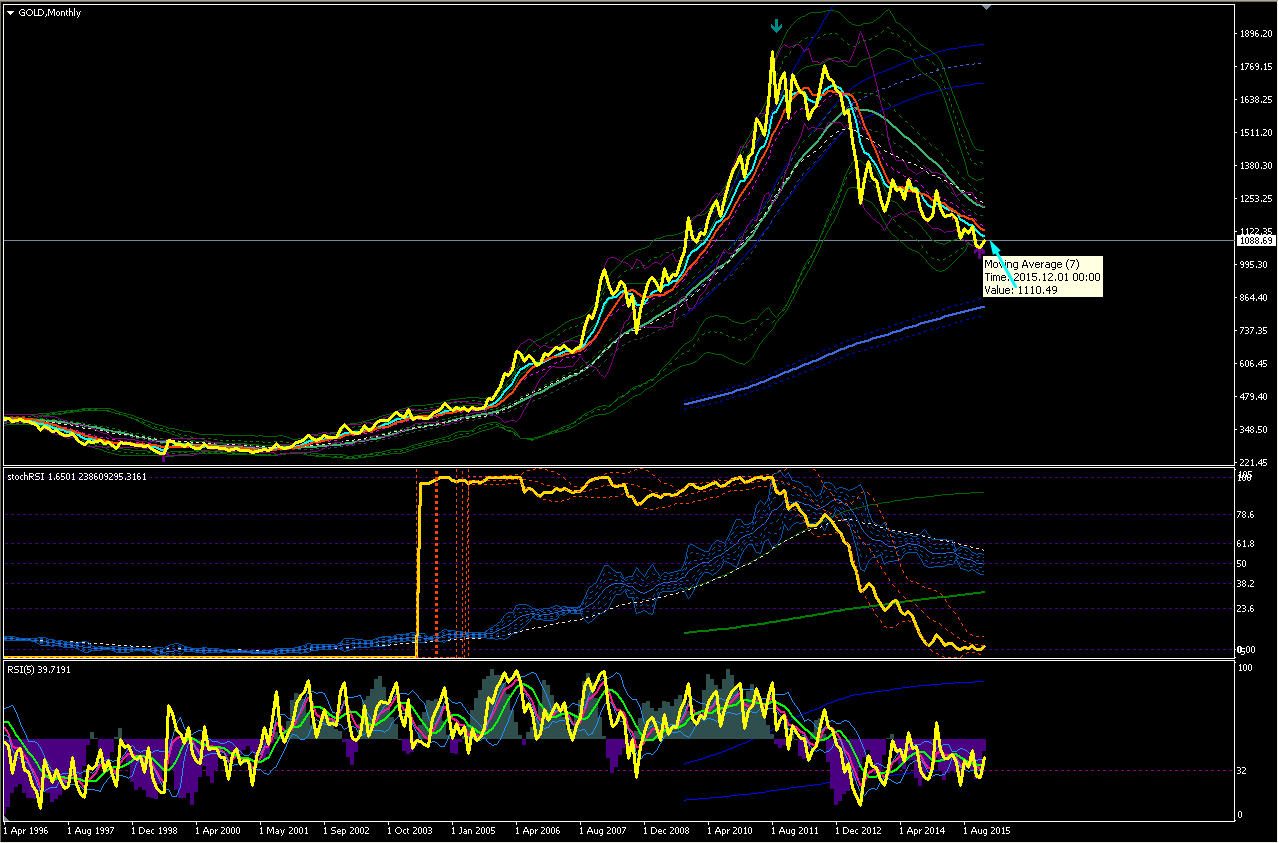Click the triangle beside GOLD,Monthly title
The height and width of the screenshot is (843, 1279).
(x=10, y=13)
